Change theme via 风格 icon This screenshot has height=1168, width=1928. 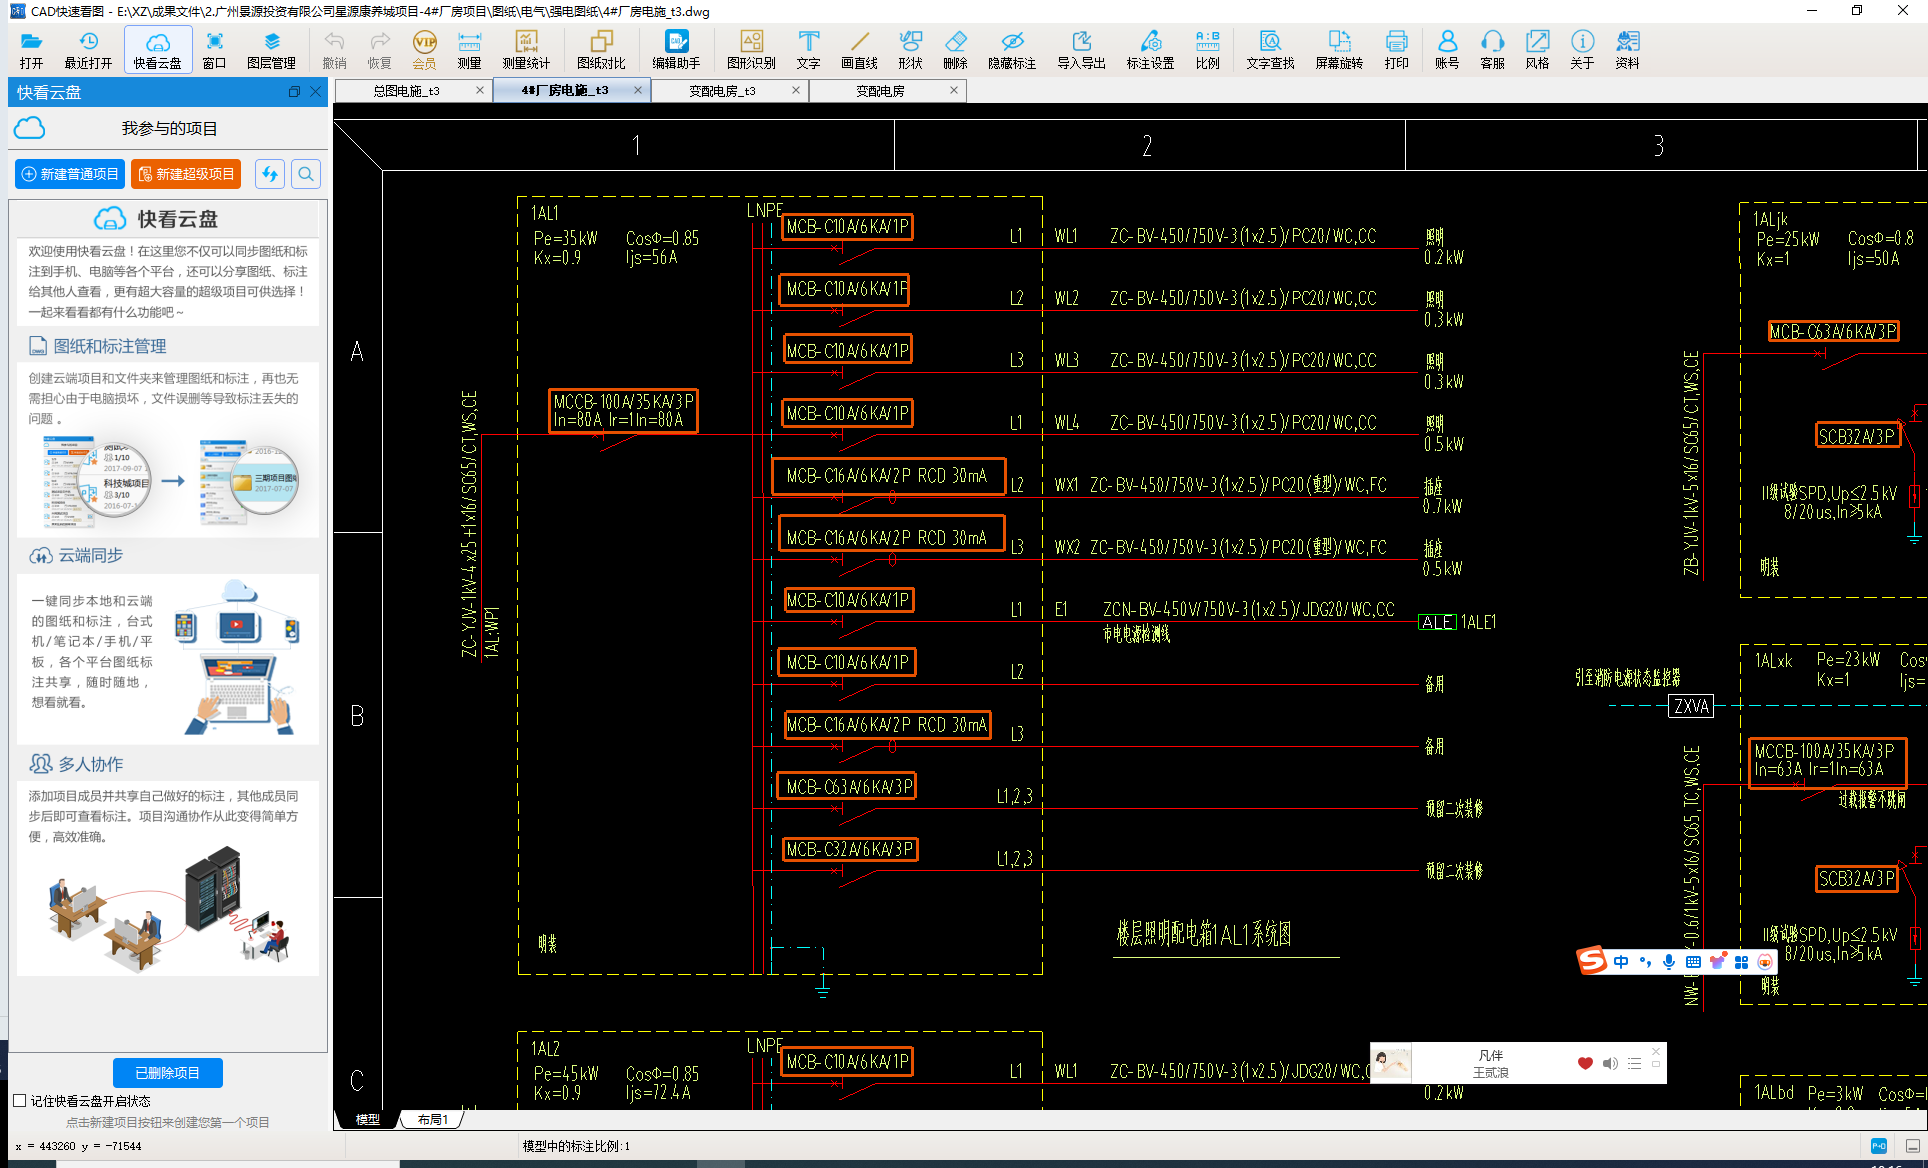(x=1537, y=49)
